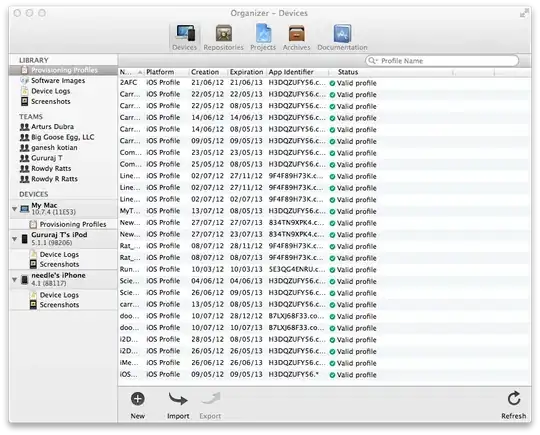Screen dimensions: 540x435
Task: Open the Documentation toolbar icon
Action: [x=342, y=33]
